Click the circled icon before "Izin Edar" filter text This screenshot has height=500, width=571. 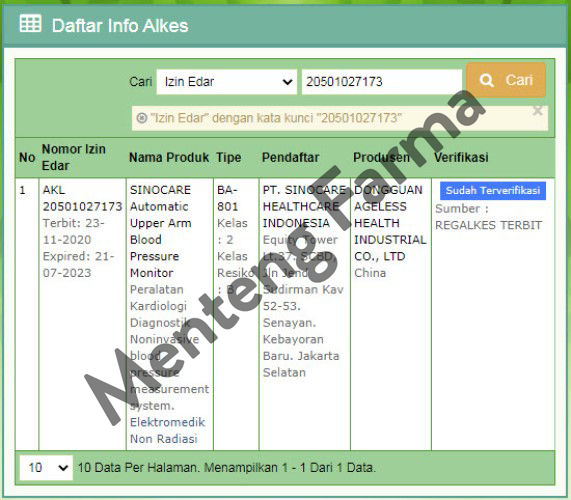coord(142,118)
